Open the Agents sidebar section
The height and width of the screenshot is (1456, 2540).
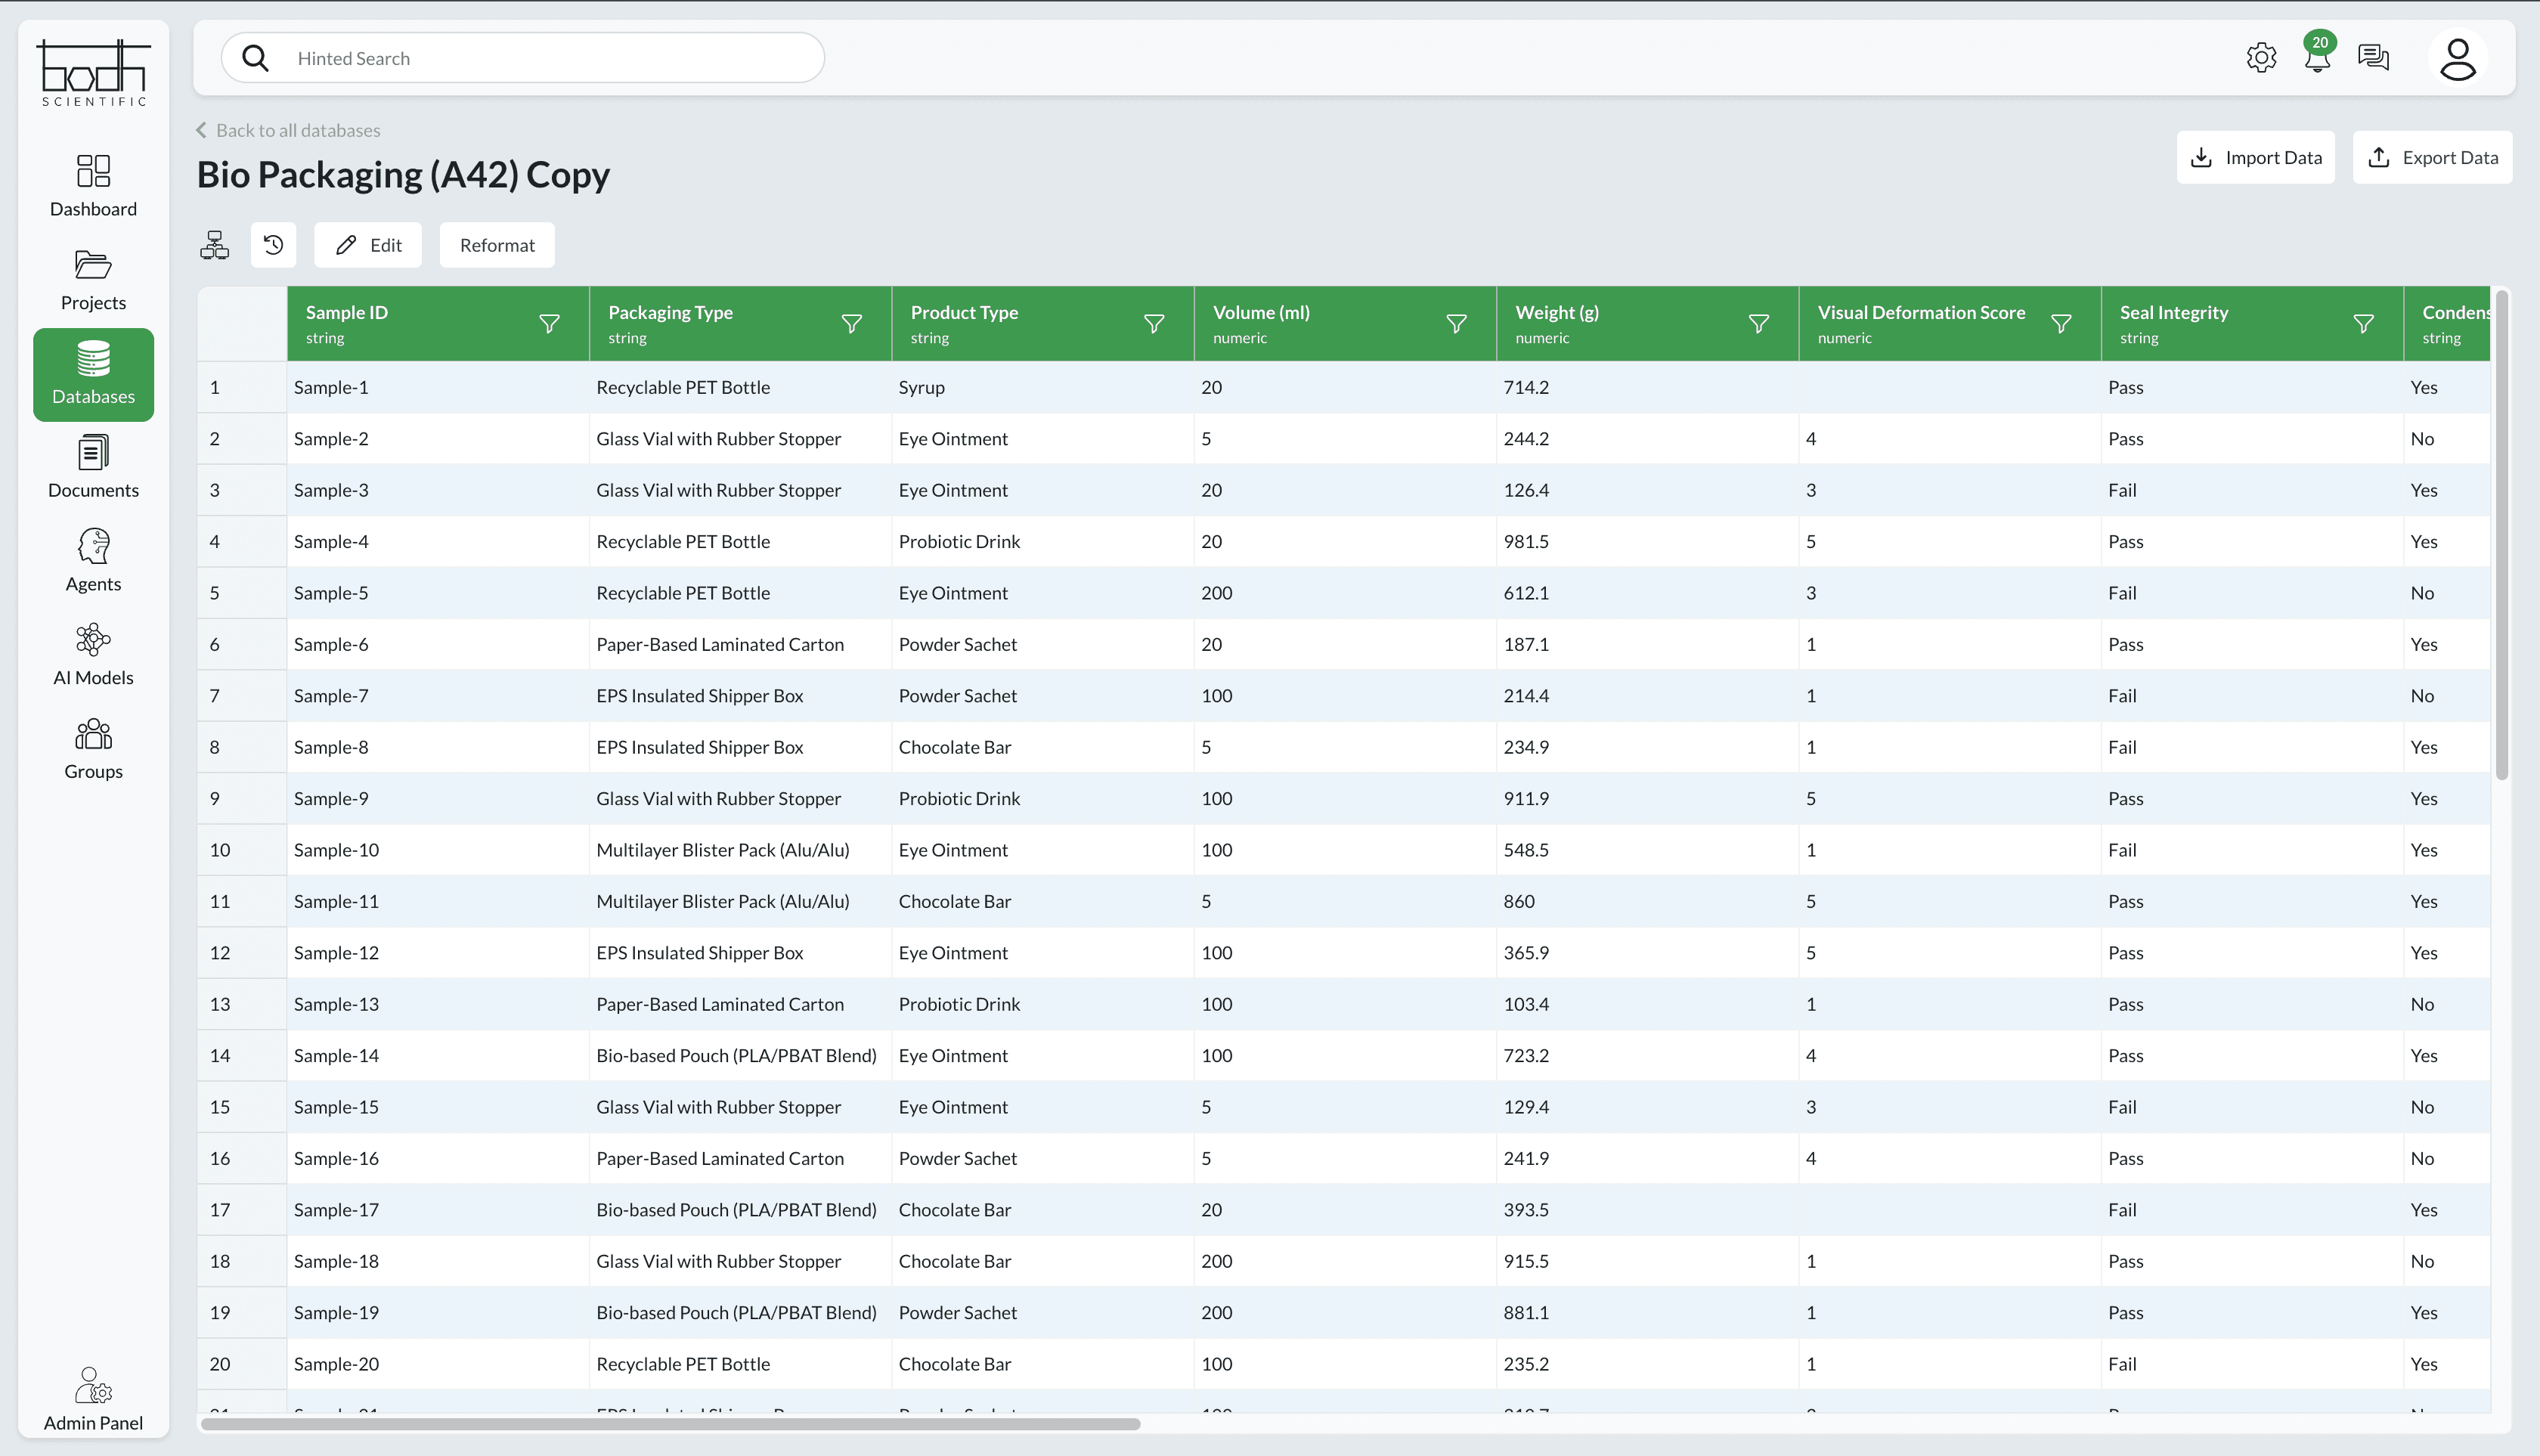tap(93, 561)
